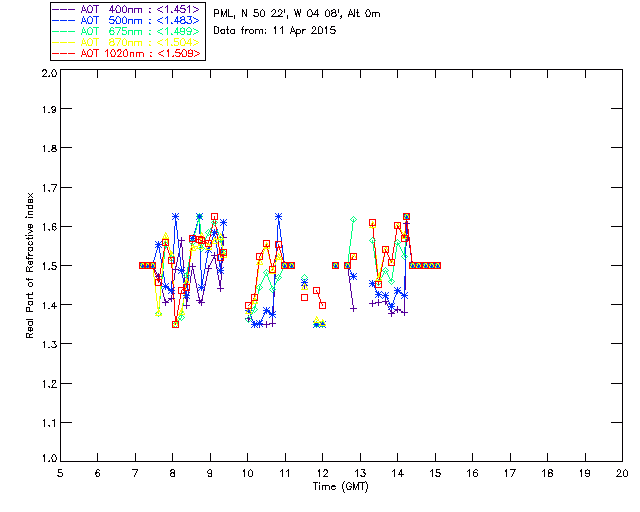Click the 'Real Part of Refractive index' axis label
The width and height of the screenshot is (640, 512).
pyautogui.click(x=29, y=265)
